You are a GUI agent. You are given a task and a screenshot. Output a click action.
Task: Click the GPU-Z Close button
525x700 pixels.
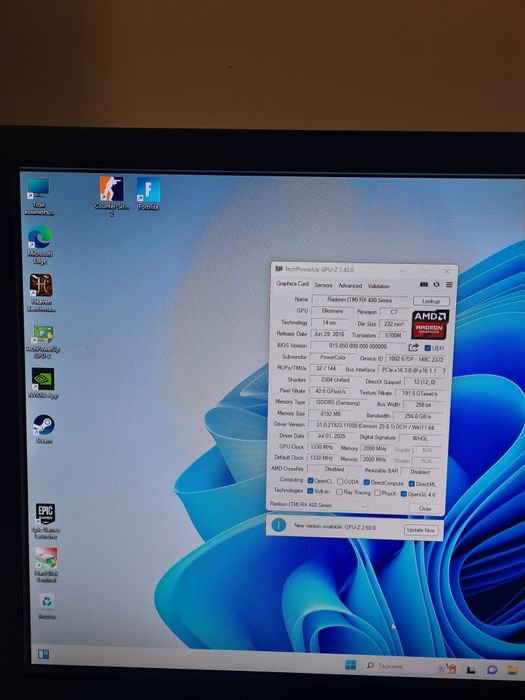(x=425, y=508)
